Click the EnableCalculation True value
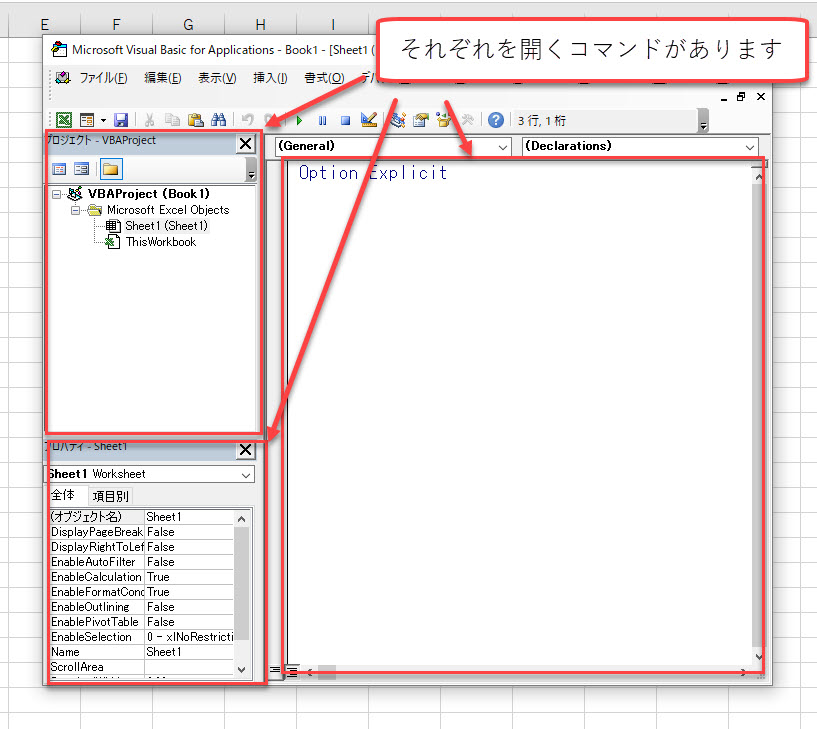This screenshot has width=817, height=729. click(189, 577)
